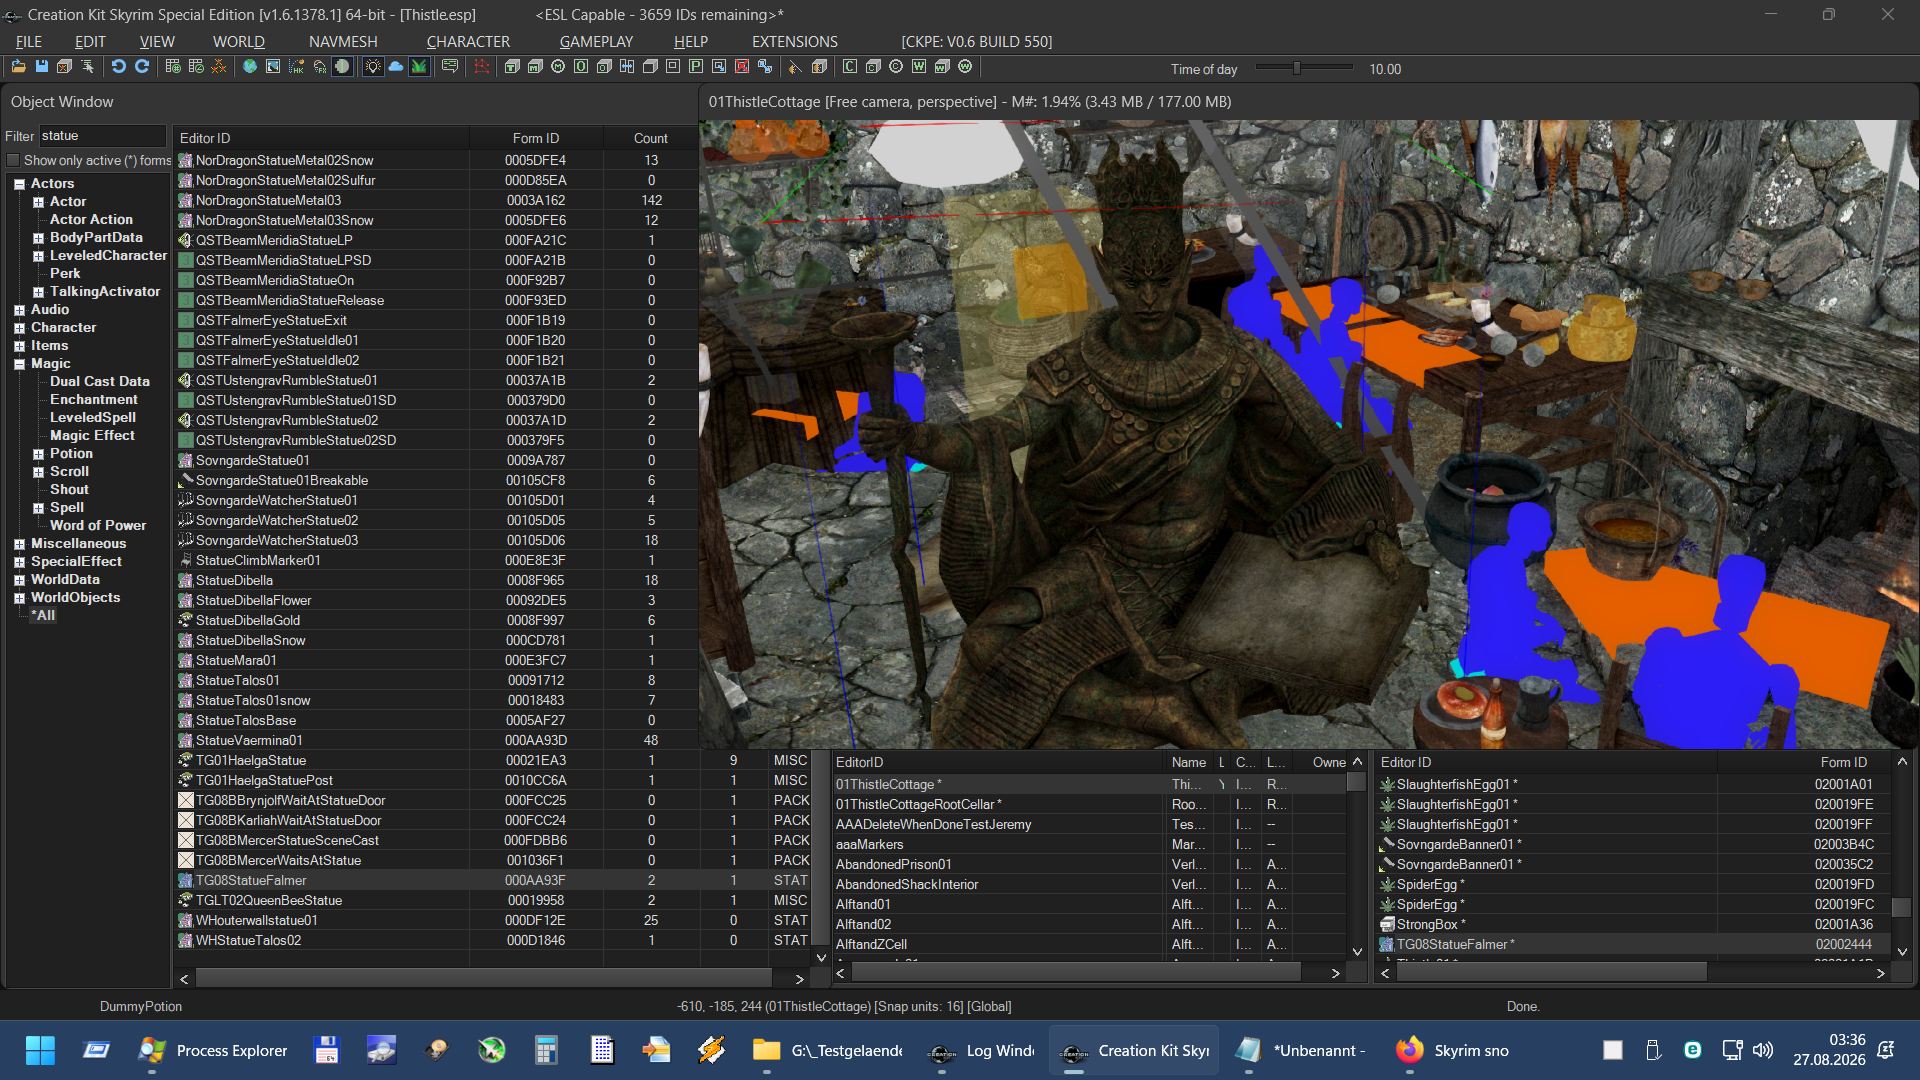
Task: Open the G:\_Testgelaende folder taskbar item
Action: pos(828,1050)
